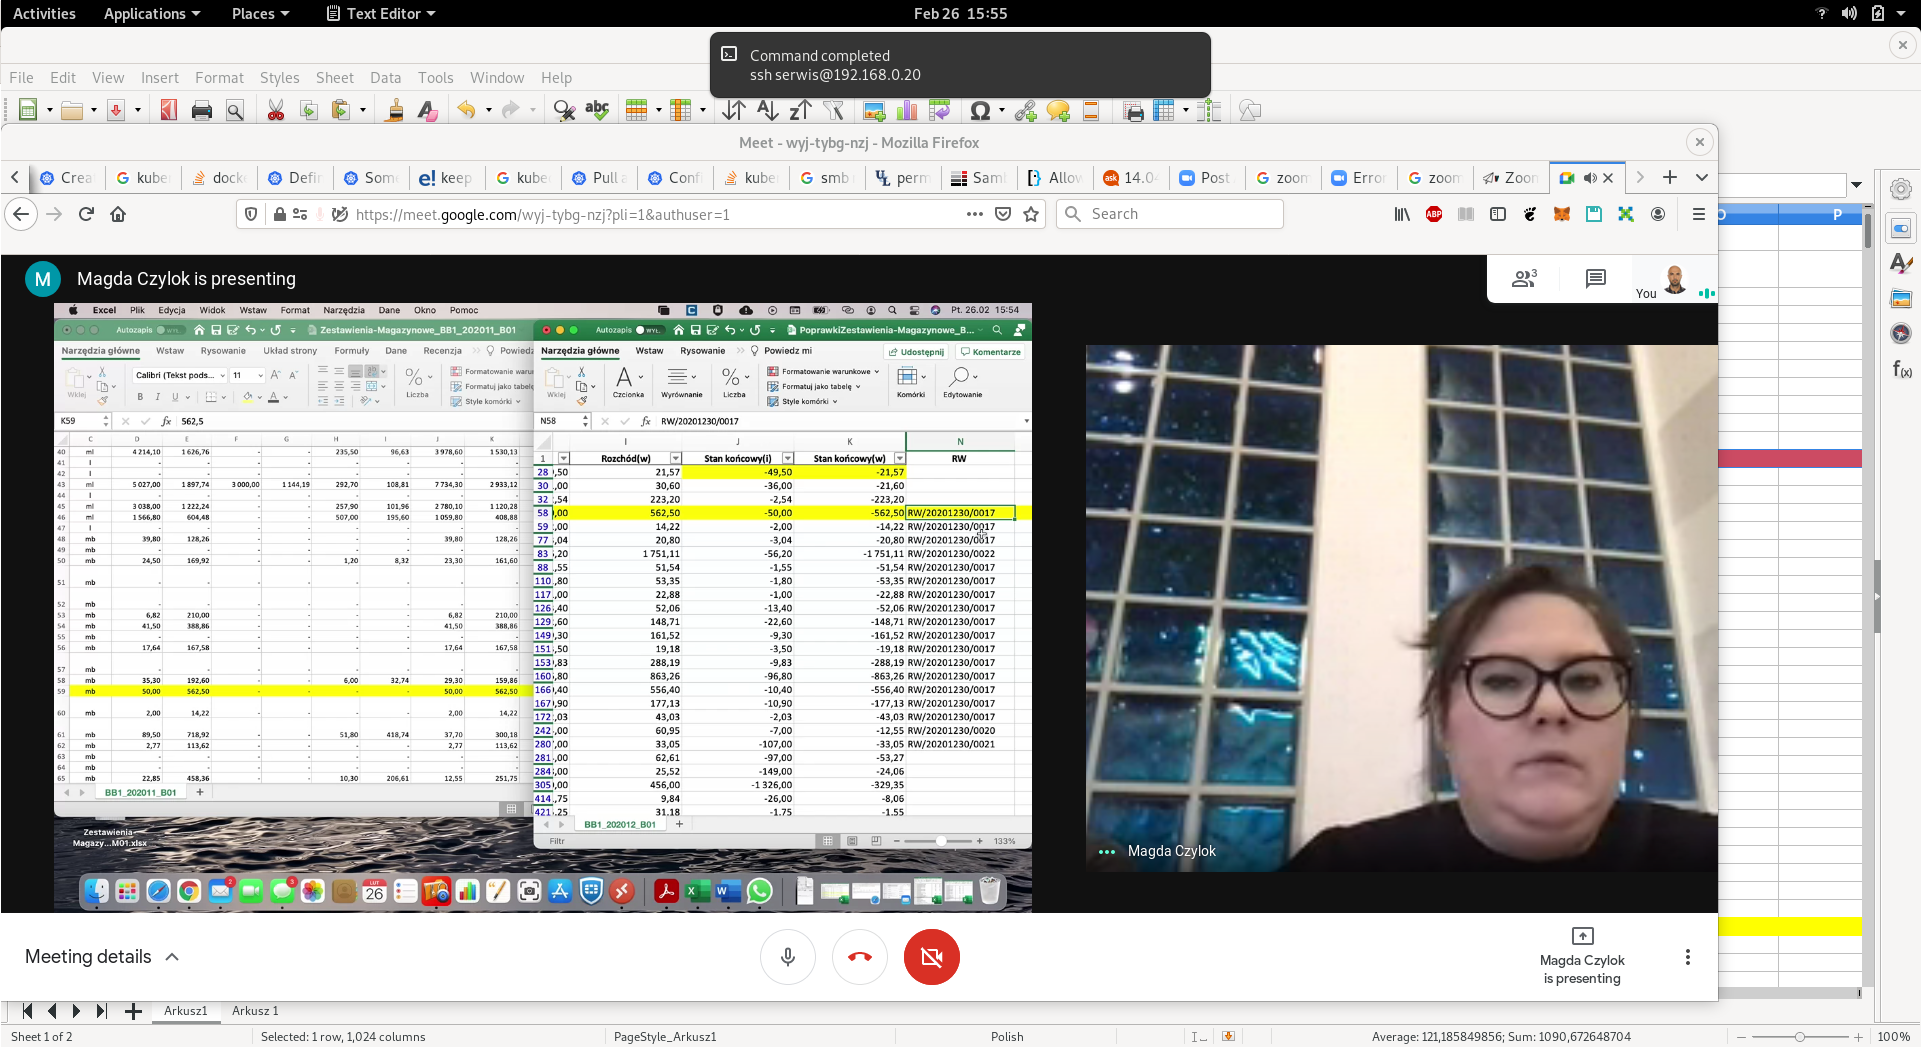Open a new Firefox tab with plus
The image size is (1921, 1047).
[x=1670, y=177]
